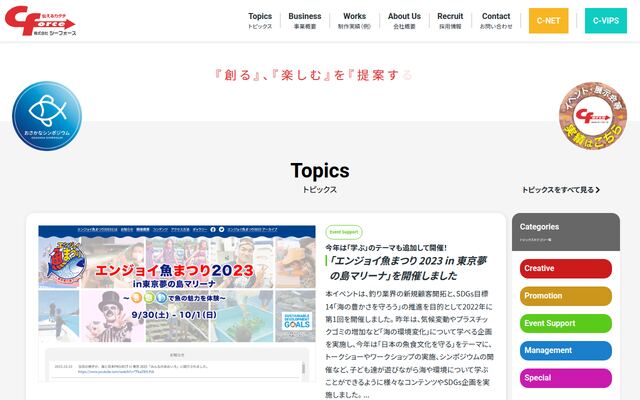Image resolution: width=640 pixels, height=400 pixels.
Task: Open the Recruit menu item
Action: [450, 20]
